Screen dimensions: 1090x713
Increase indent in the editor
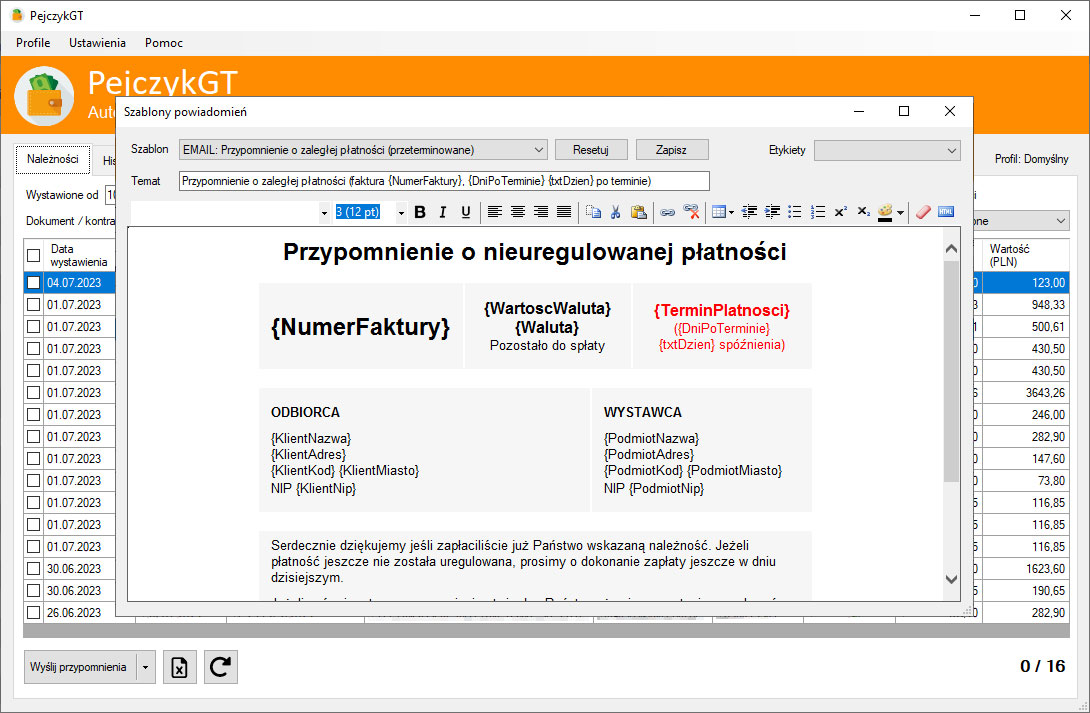point(772,212)
